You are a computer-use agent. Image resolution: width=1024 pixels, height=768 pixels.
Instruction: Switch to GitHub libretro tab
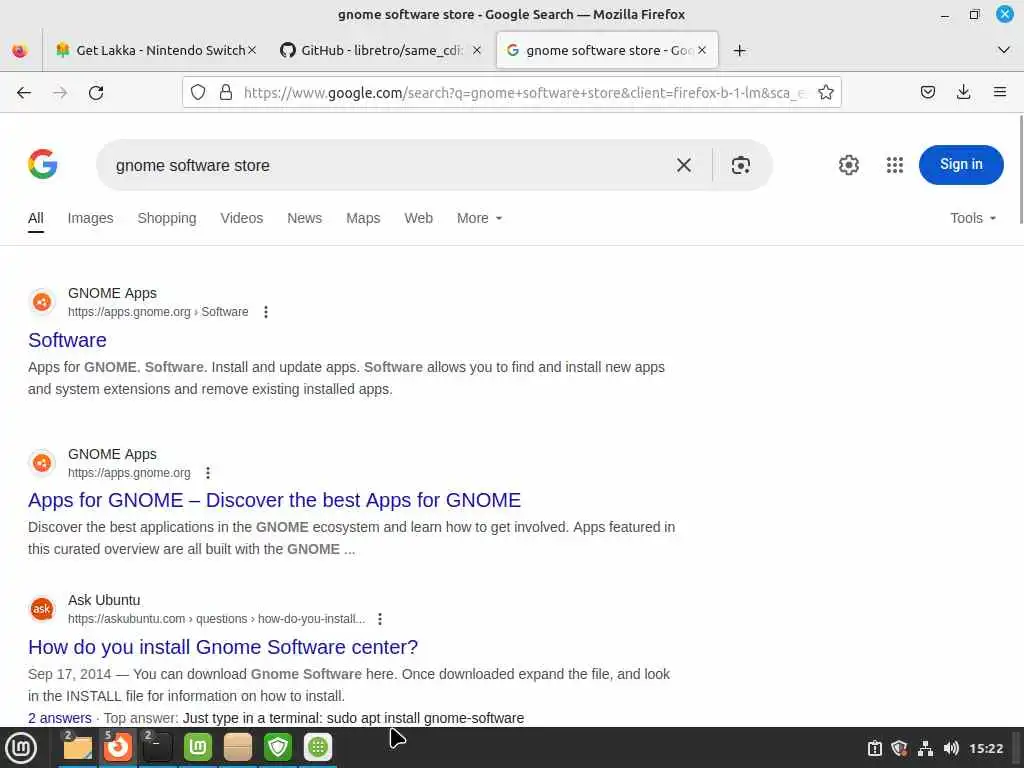click(382, 50)
